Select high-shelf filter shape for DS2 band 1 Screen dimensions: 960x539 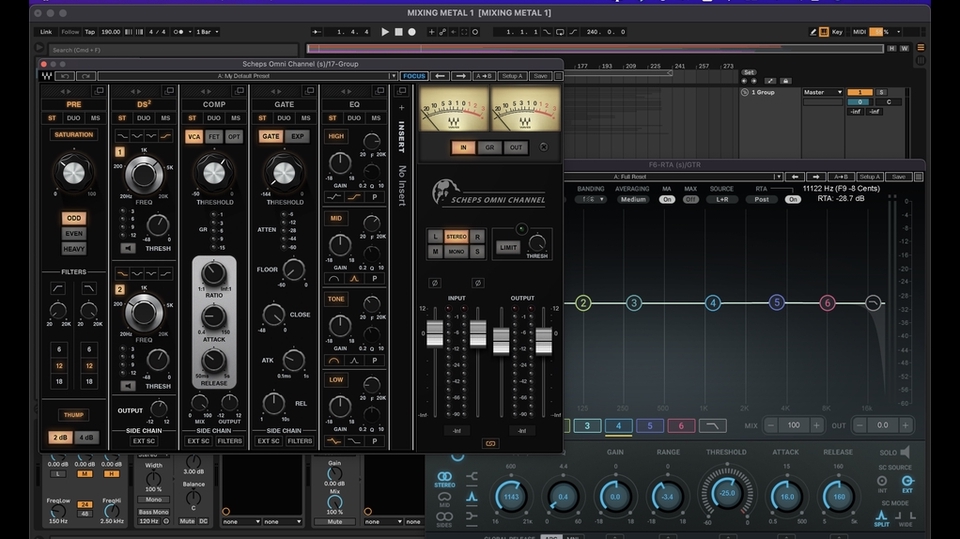pos(165,136)
